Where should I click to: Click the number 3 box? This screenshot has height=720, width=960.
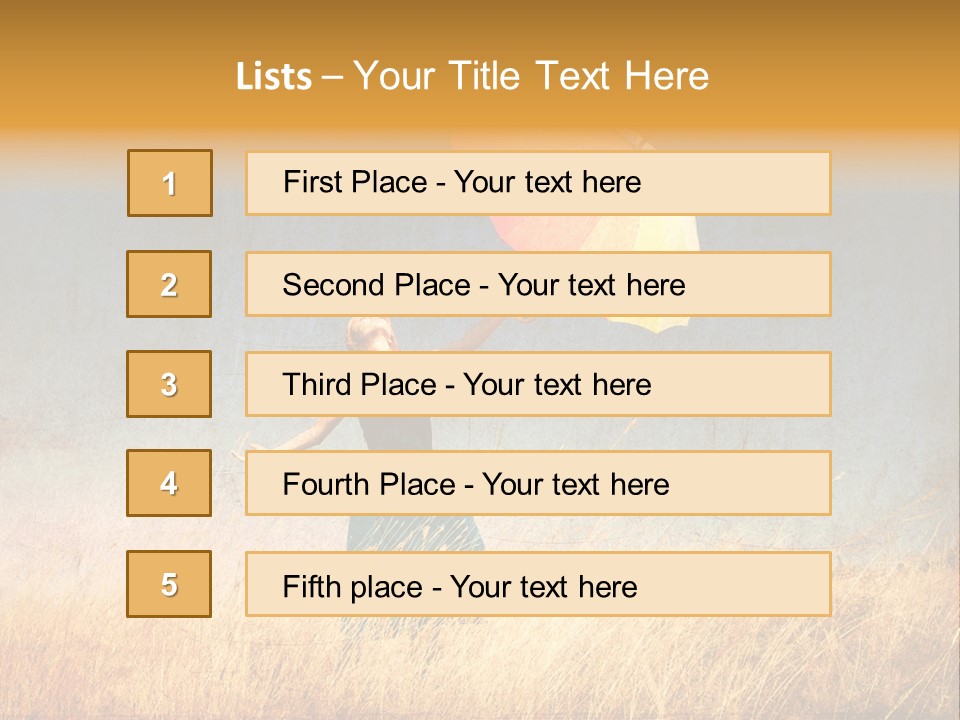point(169,384)
